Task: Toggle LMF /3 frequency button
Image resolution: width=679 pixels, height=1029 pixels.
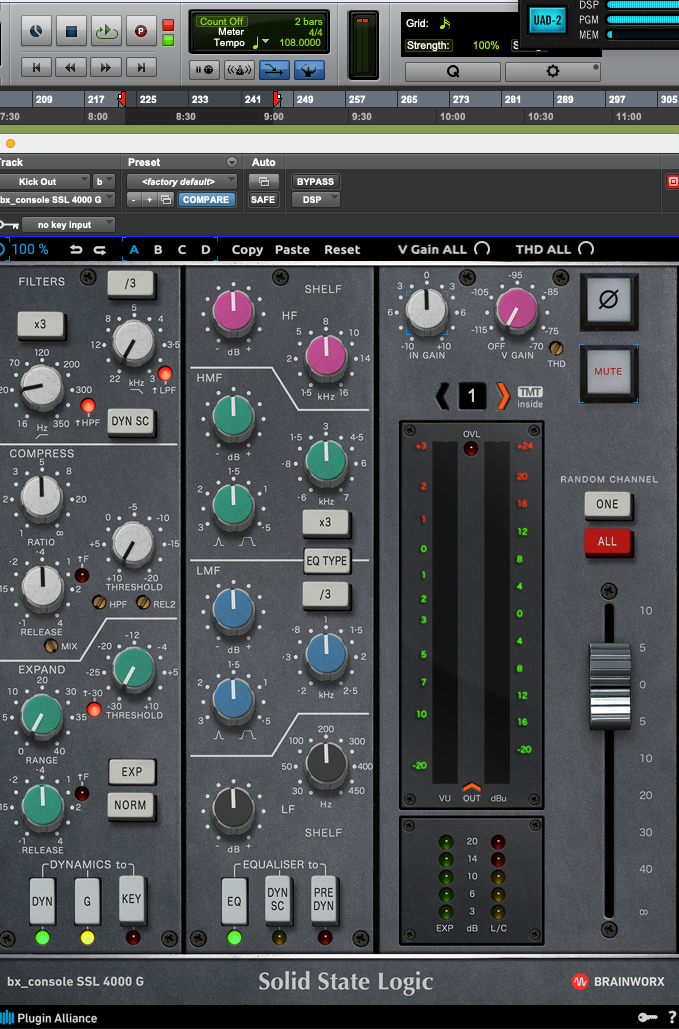Action: pyautogui.click(x=325, y=595)
